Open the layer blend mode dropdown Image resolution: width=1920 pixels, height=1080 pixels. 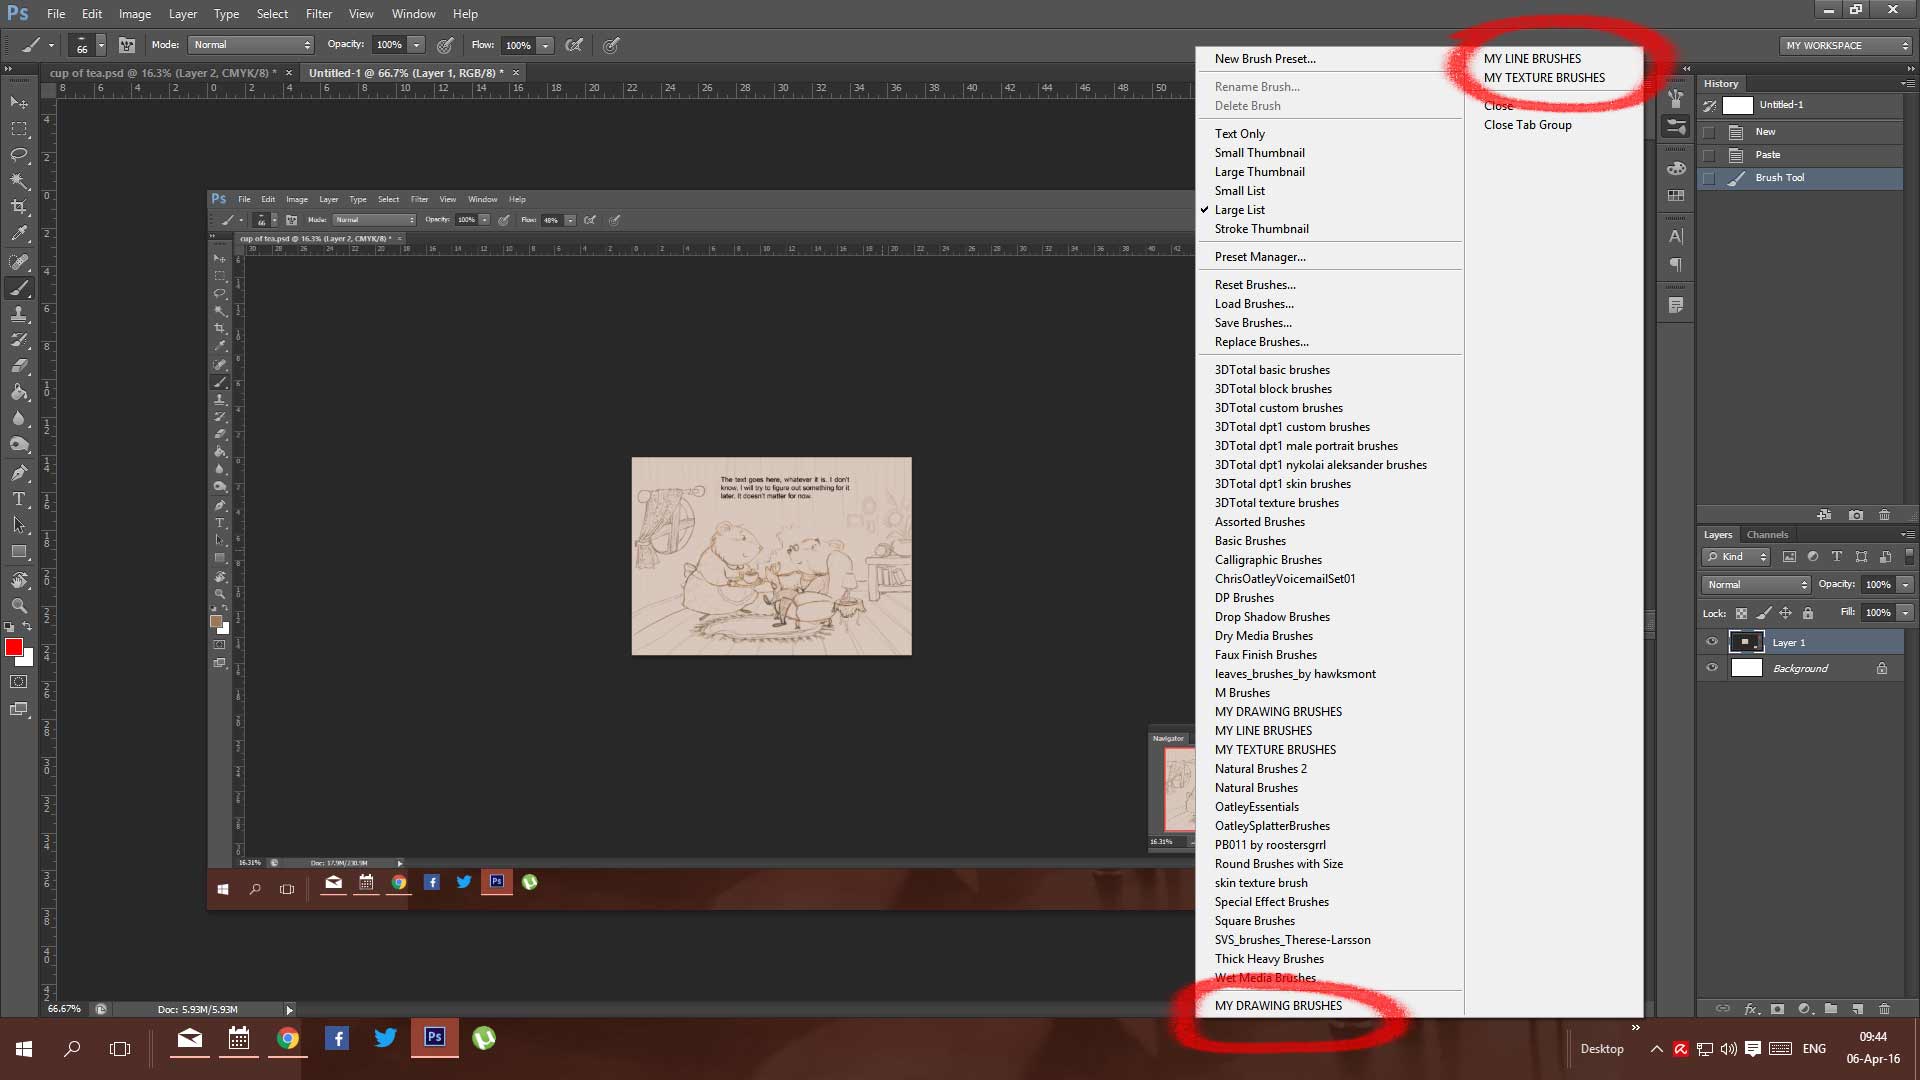pyautogui.click(x=1756, y=585)
